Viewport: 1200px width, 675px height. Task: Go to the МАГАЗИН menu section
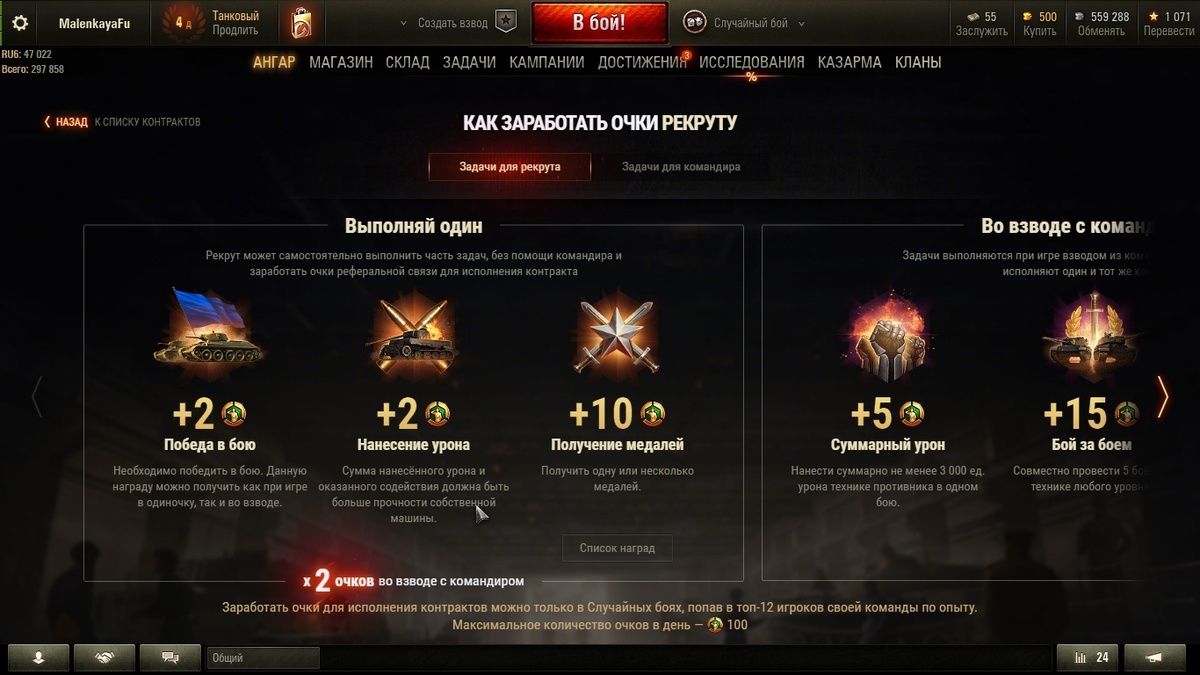(x=341, y=62)
